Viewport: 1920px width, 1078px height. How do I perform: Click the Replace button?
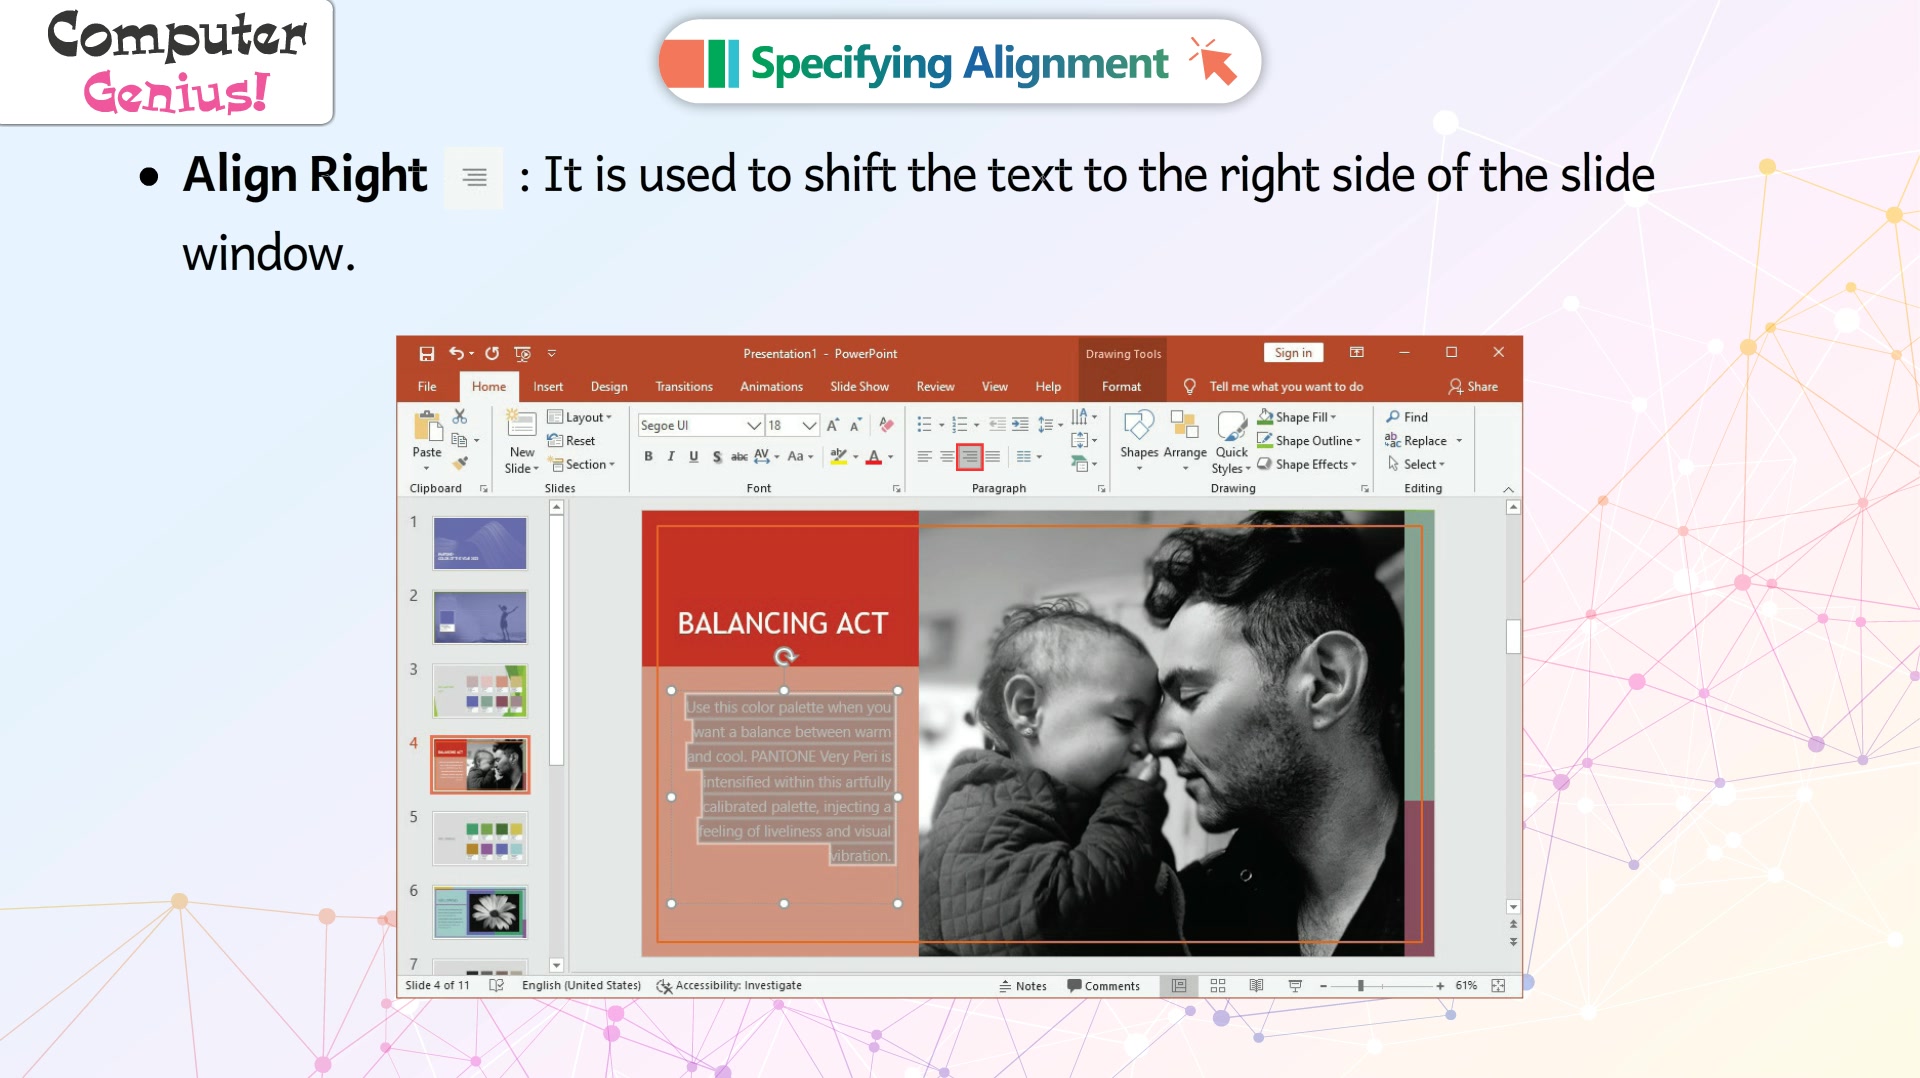pos(1416,440)
